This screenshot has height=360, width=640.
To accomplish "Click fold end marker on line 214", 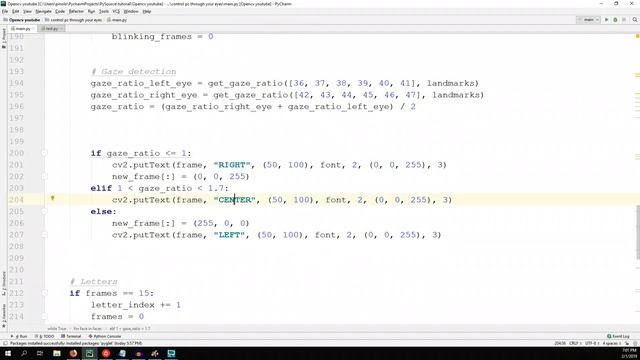I will [44, 316].
